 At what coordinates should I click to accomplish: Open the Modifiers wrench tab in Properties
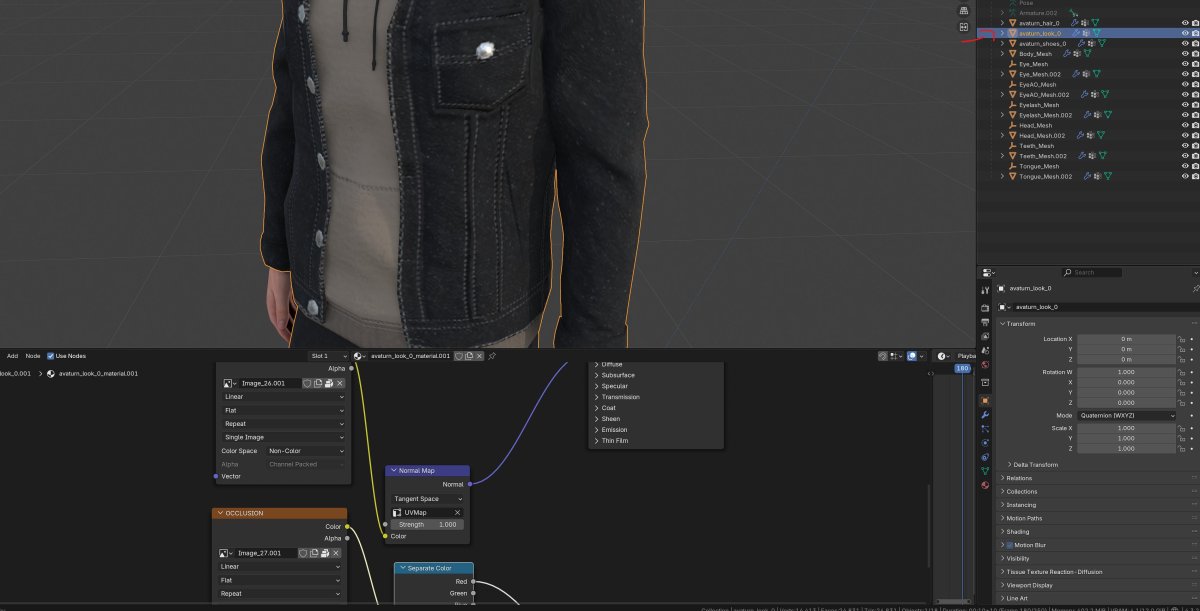pos(985,414)
